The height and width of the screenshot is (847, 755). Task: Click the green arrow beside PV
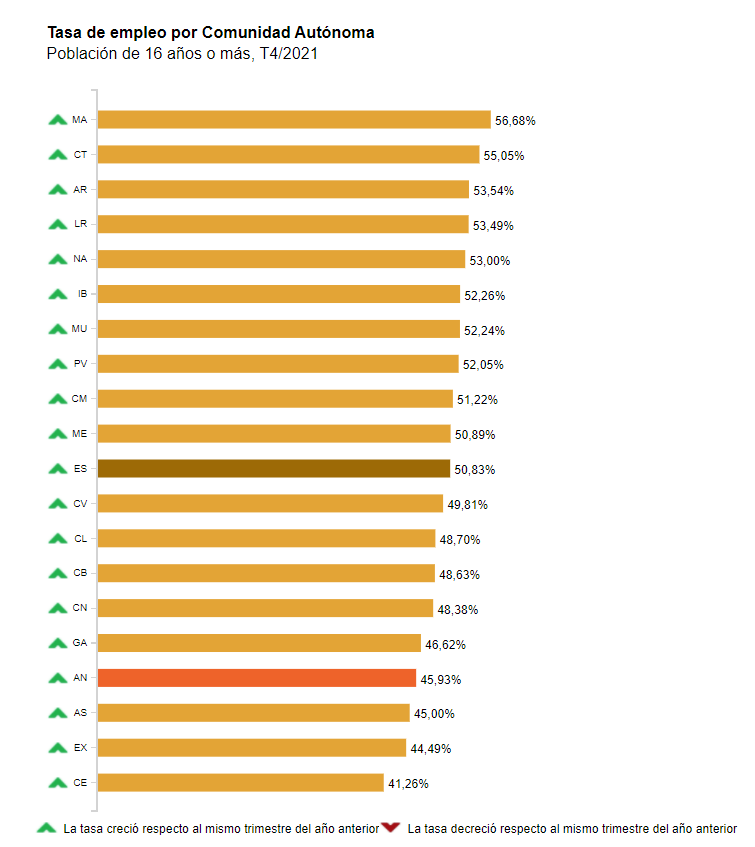57,364
